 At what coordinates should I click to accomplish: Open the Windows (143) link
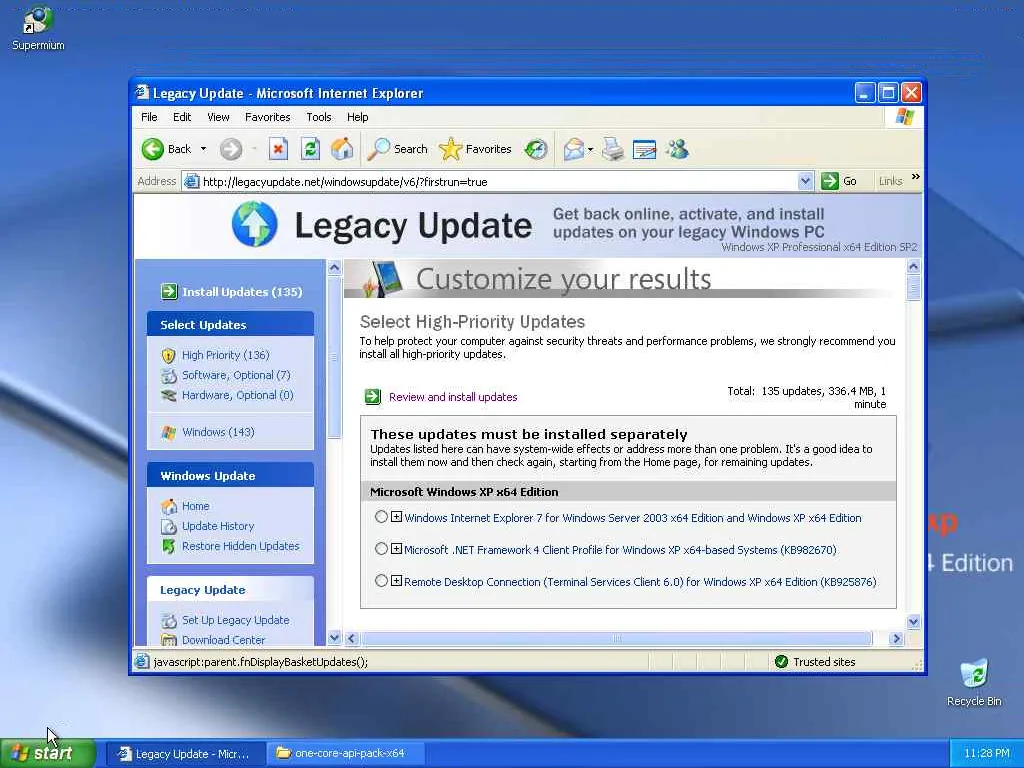click(218, 432)
